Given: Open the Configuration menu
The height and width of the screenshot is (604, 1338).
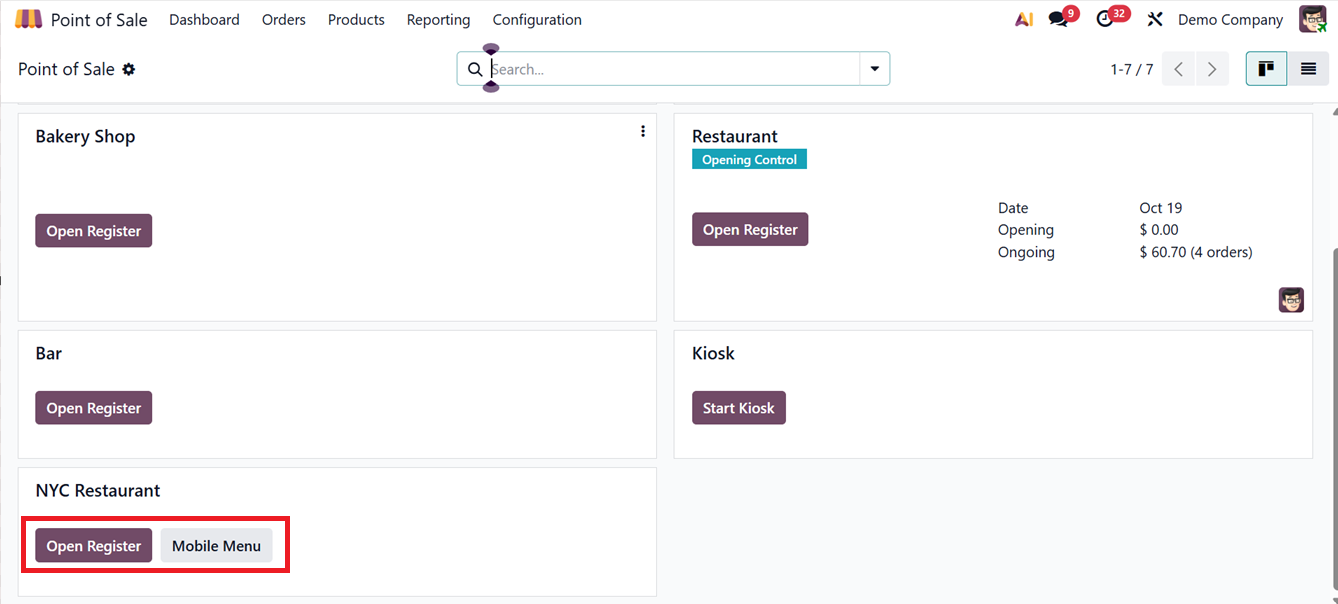Looking at the screenshot, I should click(x=537, y=20).
